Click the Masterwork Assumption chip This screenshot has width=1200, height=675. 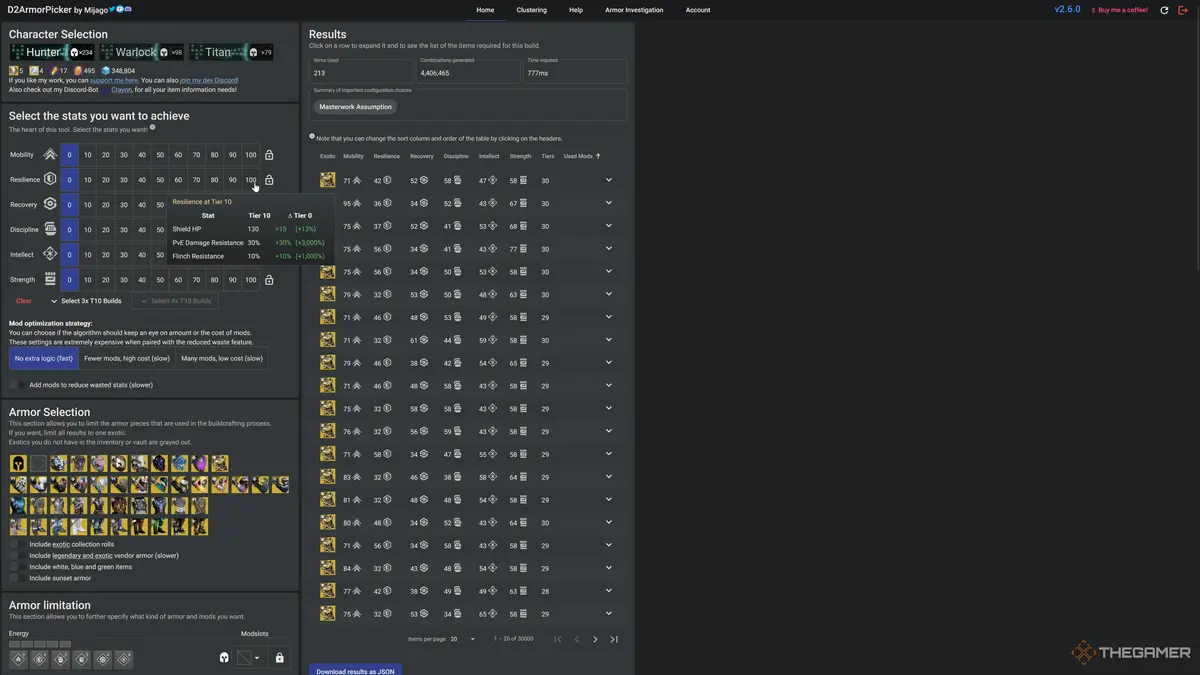click(355, 107)
